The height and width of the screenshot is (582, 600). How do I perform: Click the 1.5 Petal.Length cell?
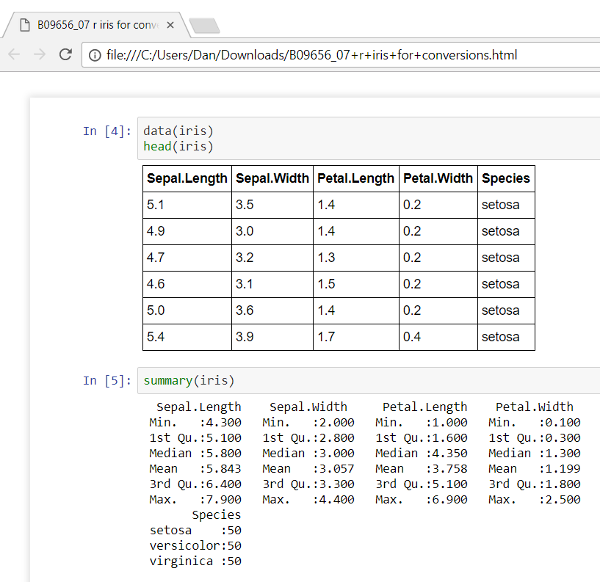[356, 284]
